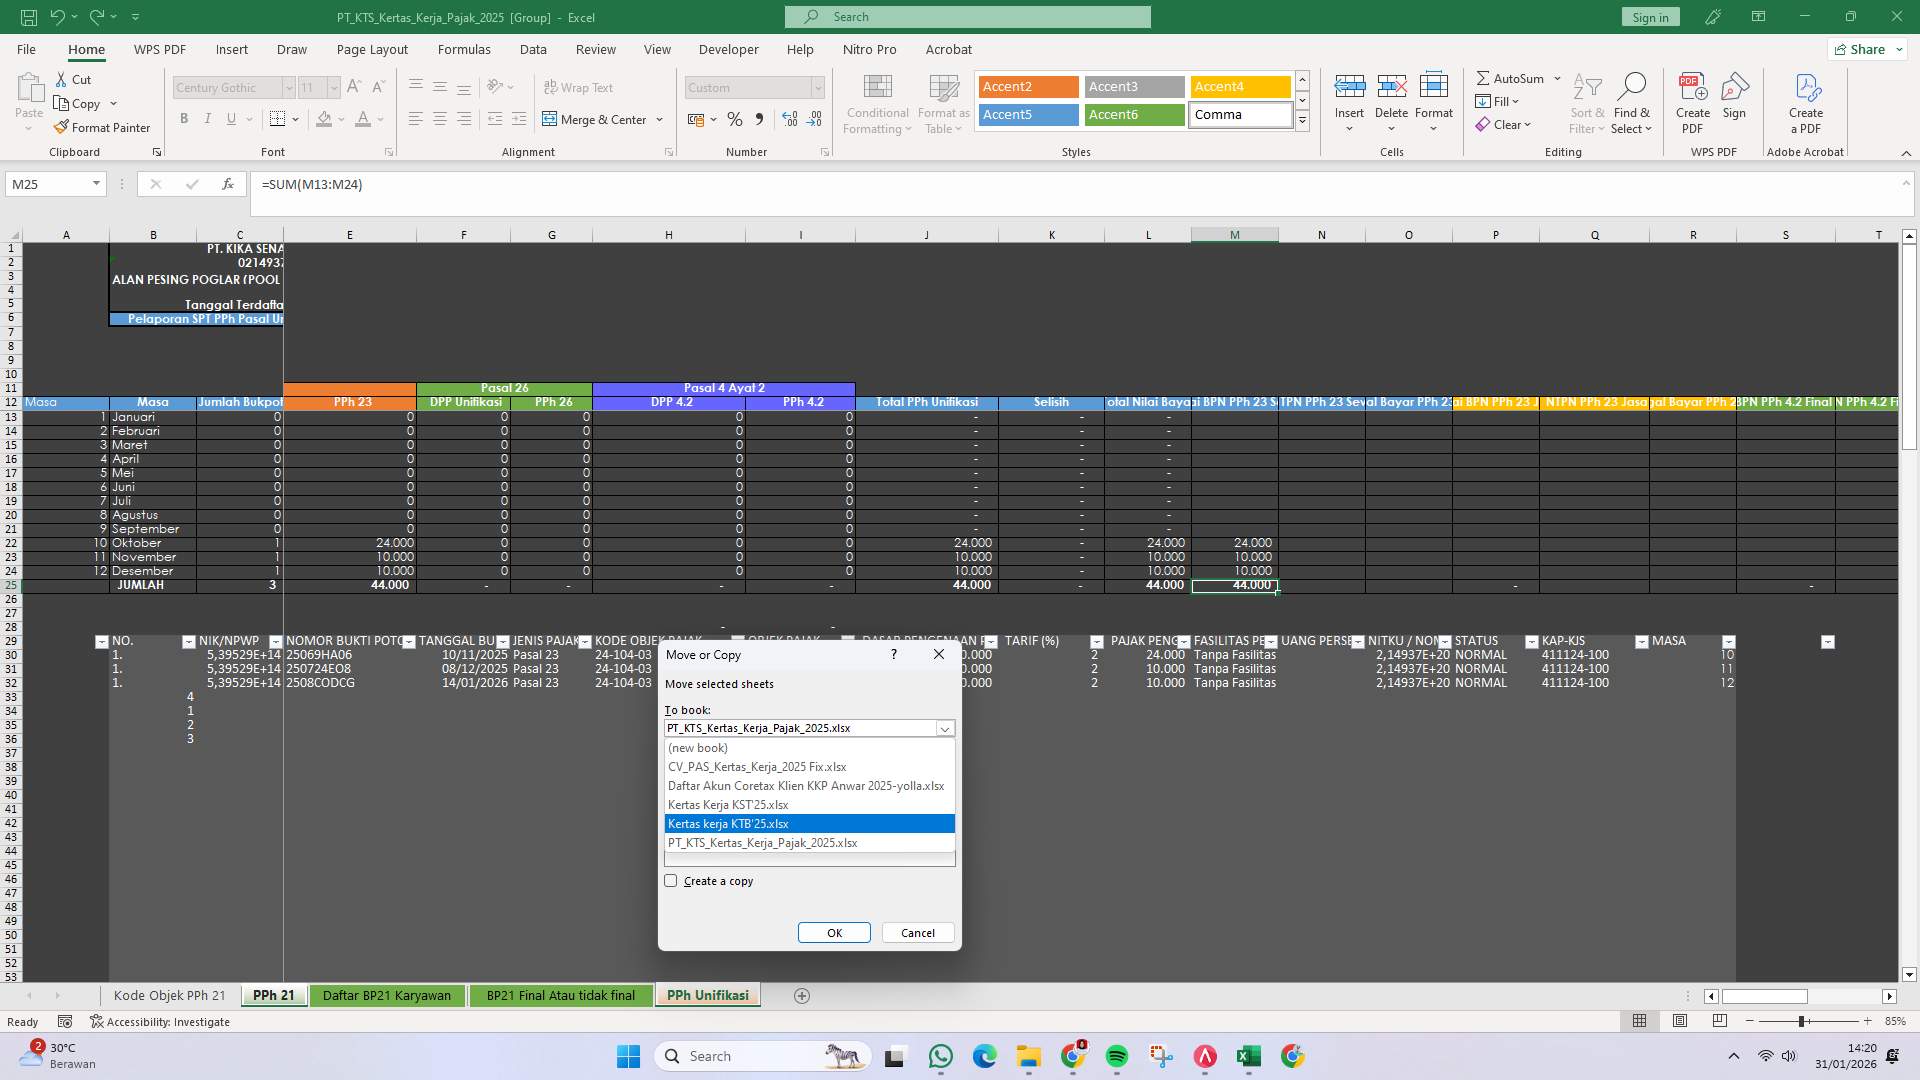Screen dimensions: 1920x1080
Task: Click the Cancel button in the dialog
Action: pos(916,932)
